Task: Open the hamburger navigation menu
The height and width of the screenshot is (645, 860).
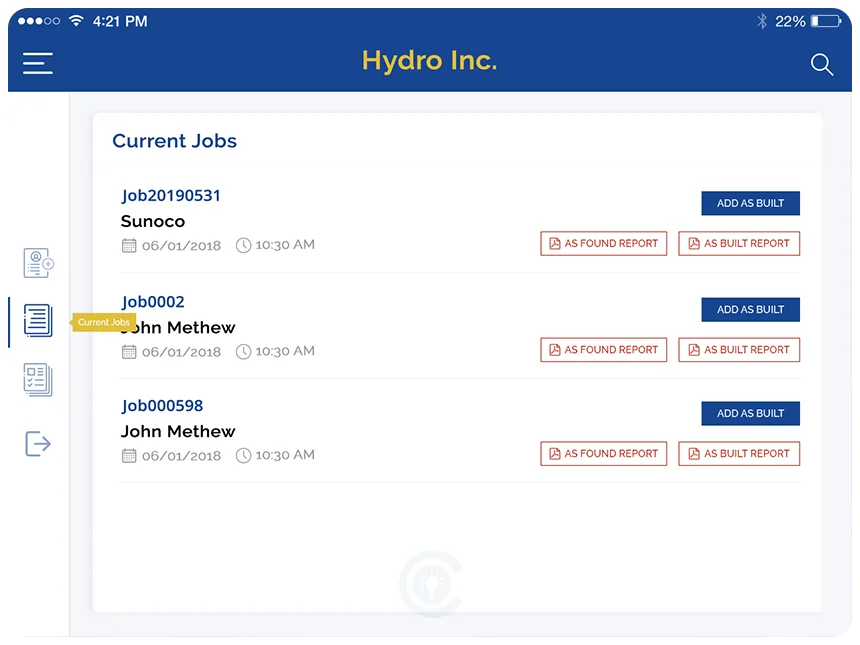Action: point(37,63)
